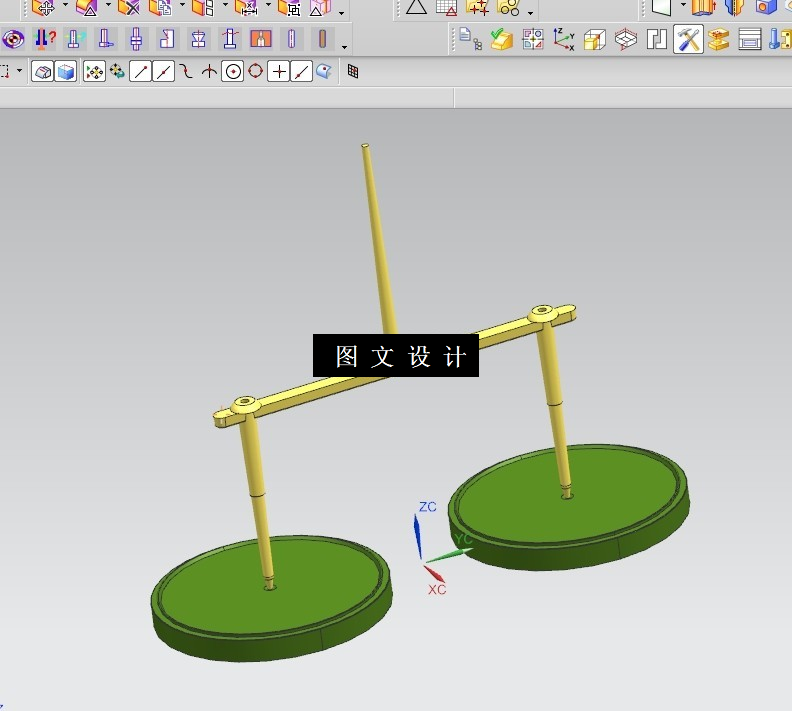
Task: Toggle Arc Center snap
Action: (232, 72)
